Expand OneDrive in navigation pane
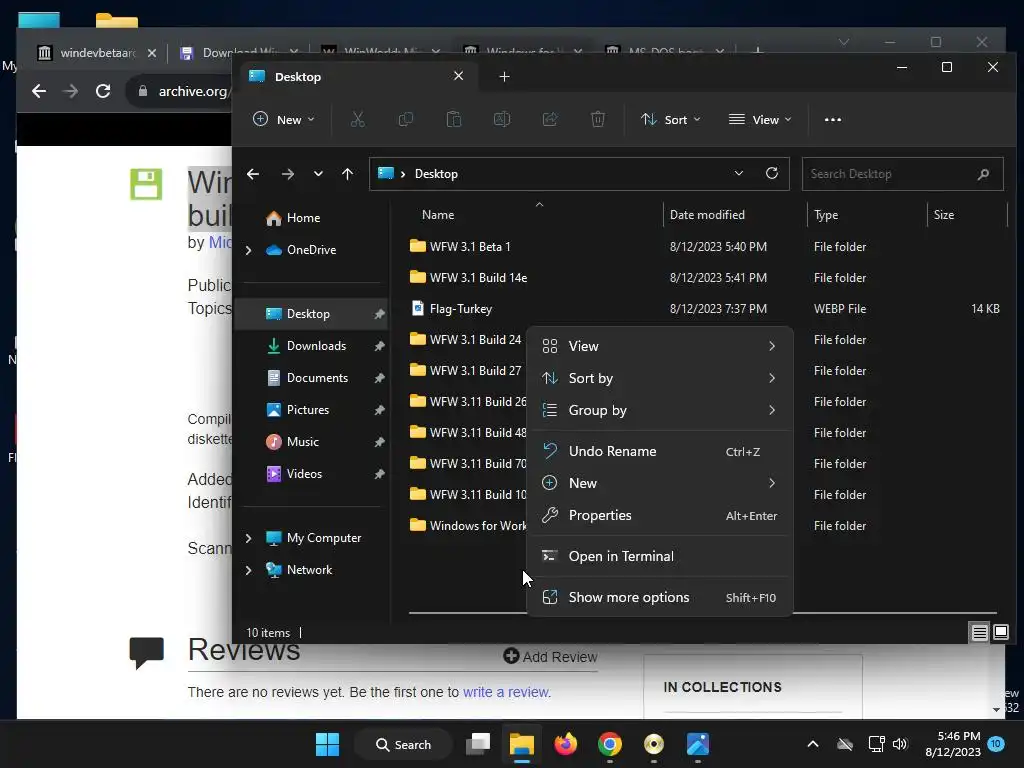The width and height of the screenshot is (1024, 768). click(248, 250)
